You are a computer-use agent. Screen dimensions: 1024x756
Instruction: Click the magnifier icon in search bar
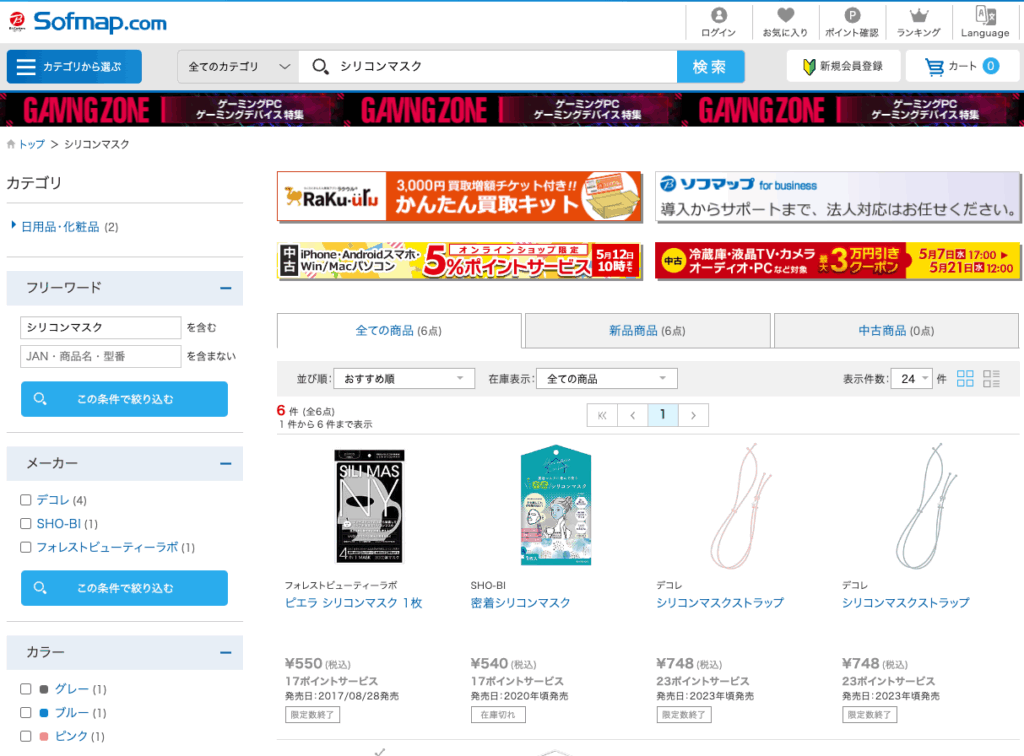[320, 66]
